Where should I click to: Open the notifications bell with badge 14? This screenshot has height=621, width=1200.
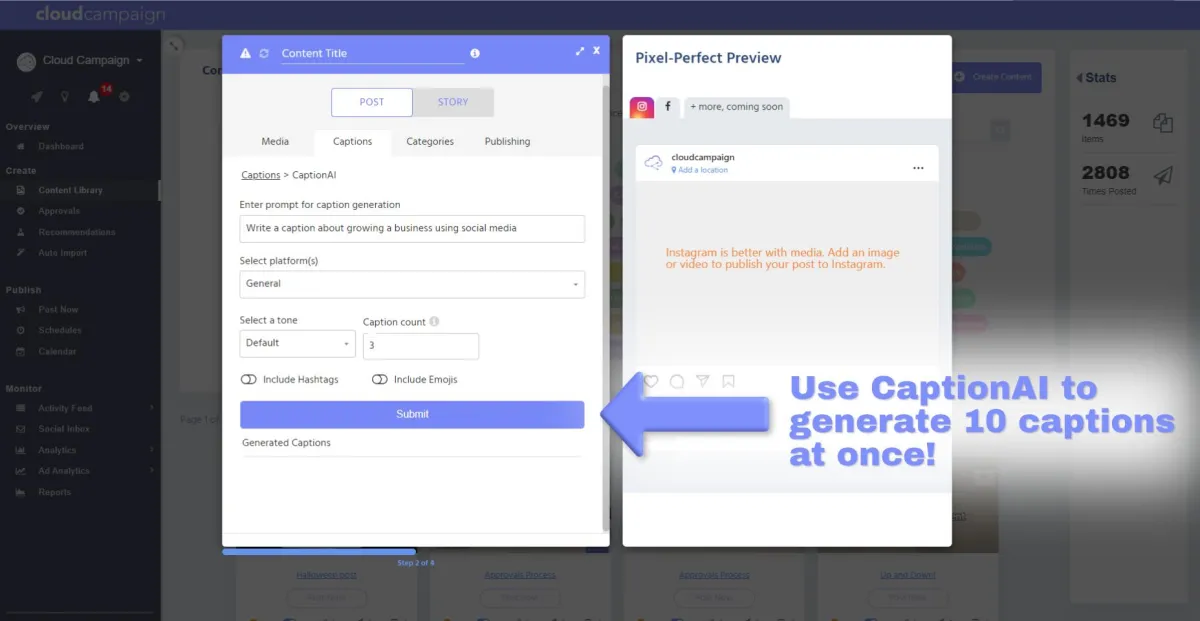point(94,96)
